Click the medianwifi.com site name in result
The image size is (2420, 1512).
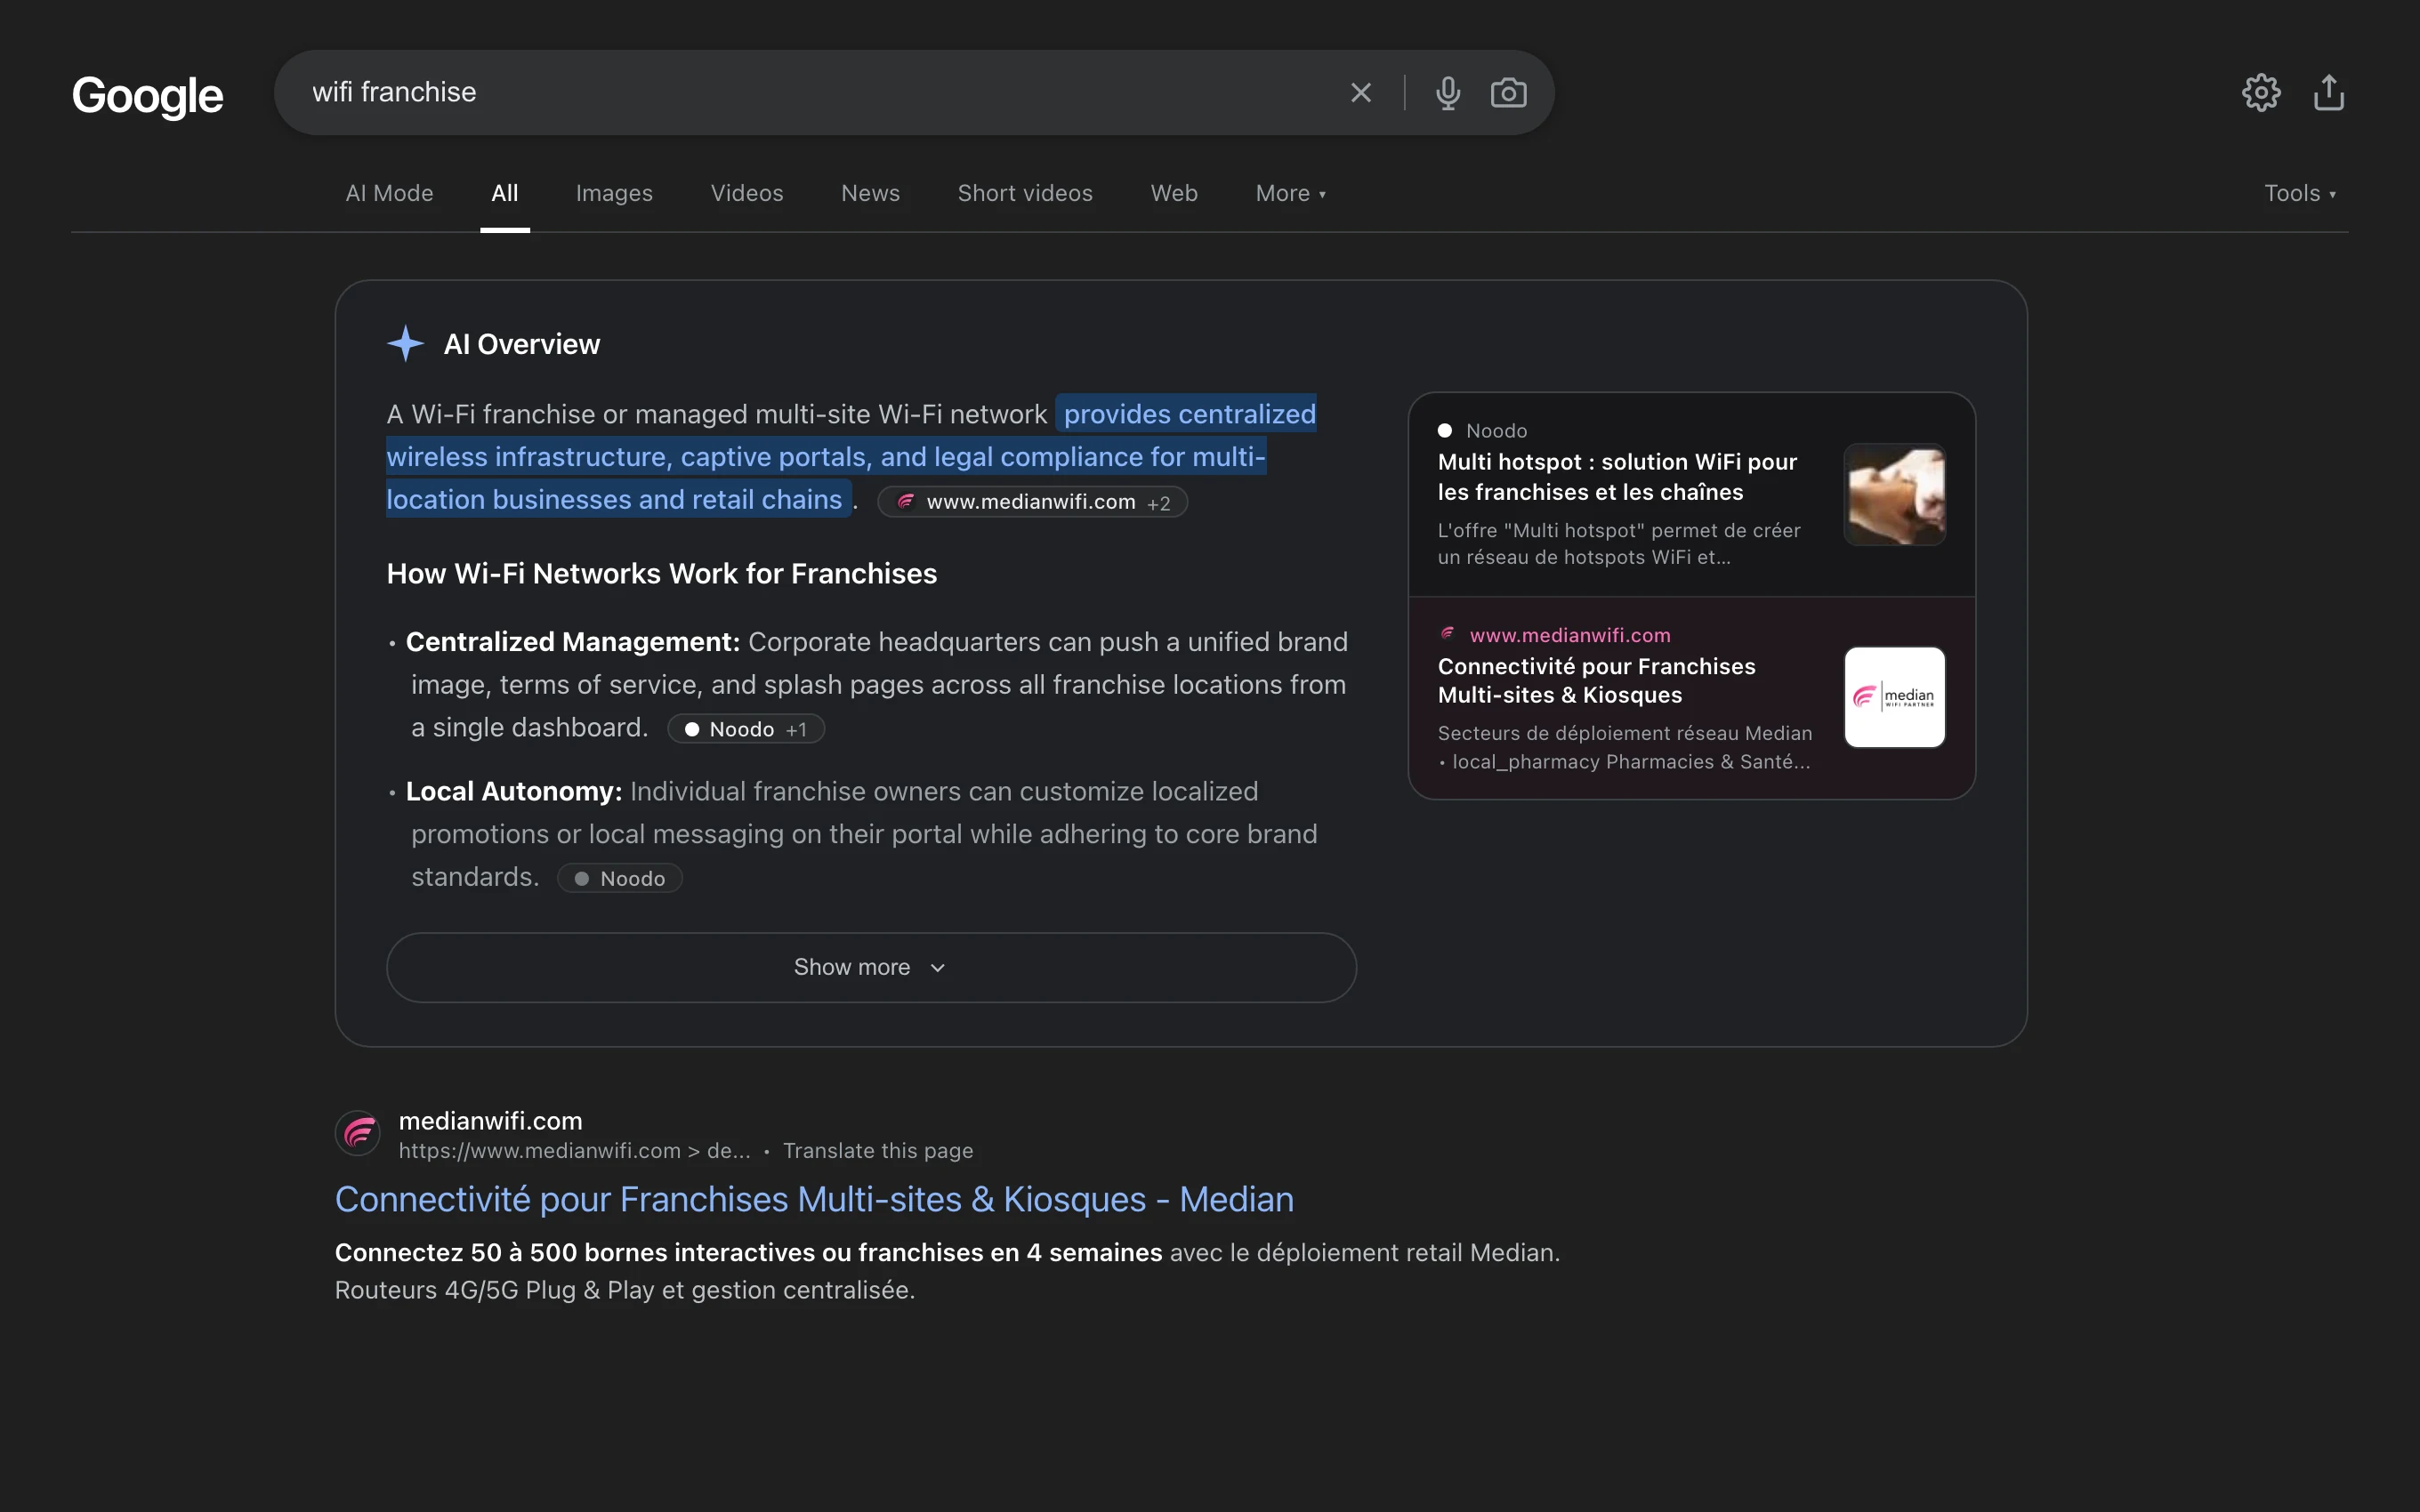pos(490,1120)
